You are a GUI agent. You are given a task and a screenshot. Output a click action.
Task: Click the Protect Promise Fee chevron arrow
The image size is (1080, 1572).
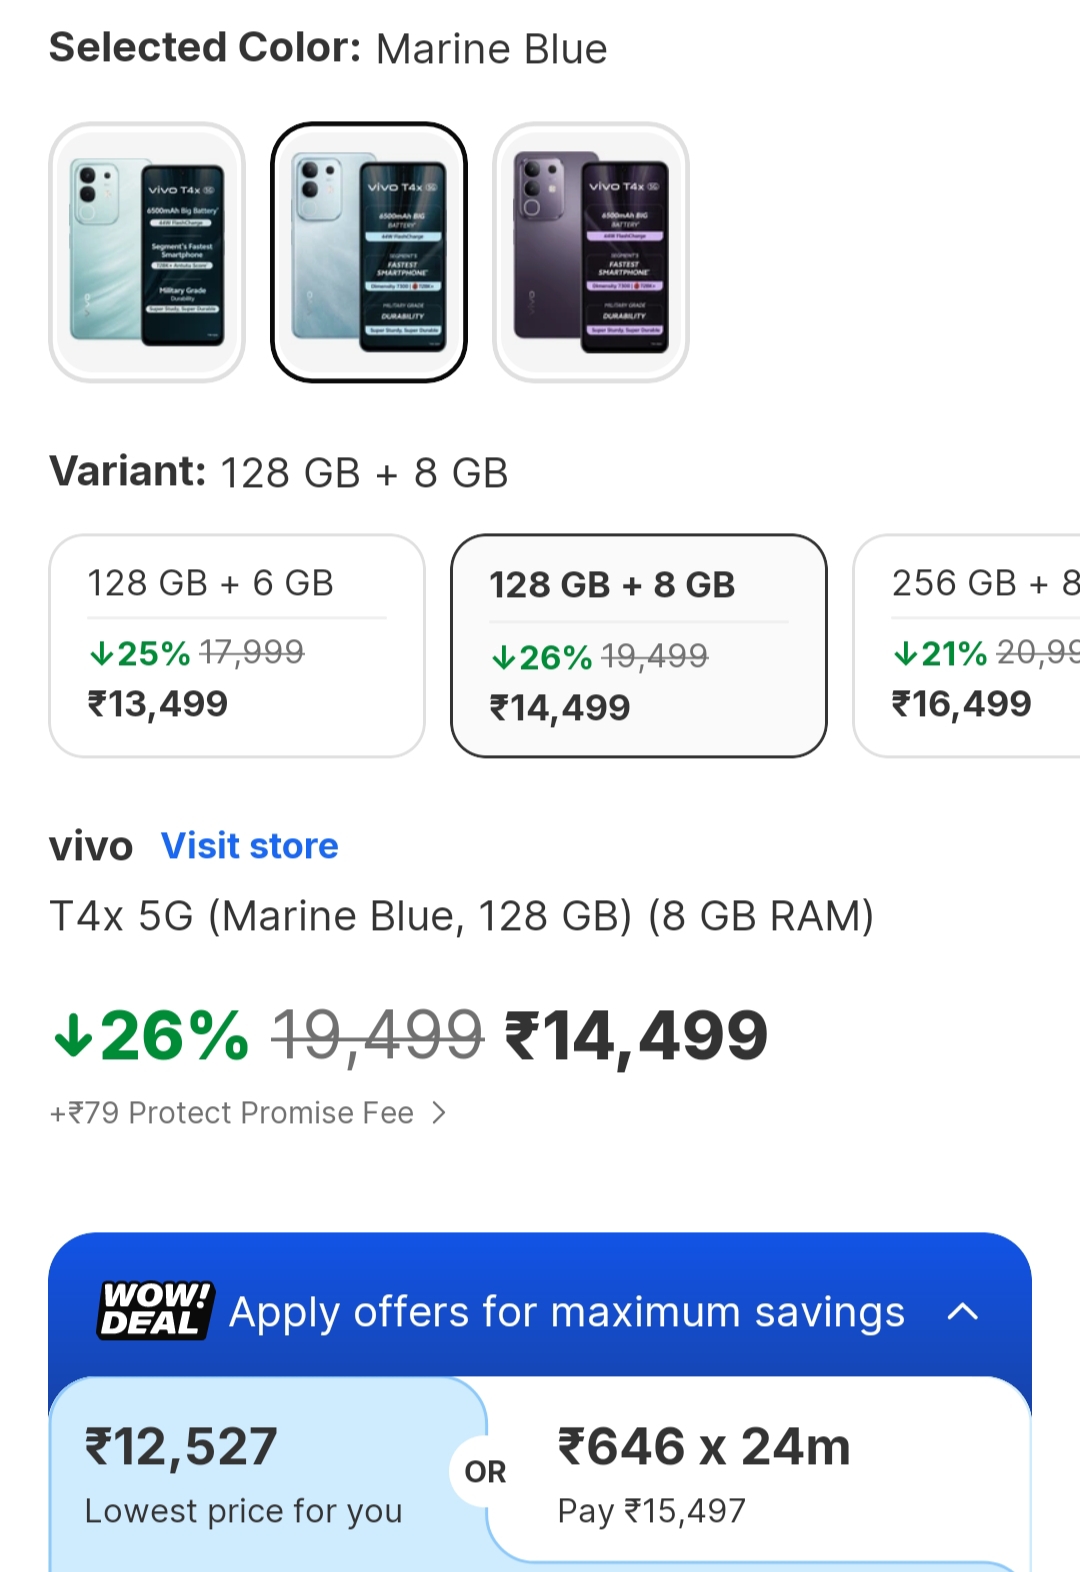coord(438,1113)
